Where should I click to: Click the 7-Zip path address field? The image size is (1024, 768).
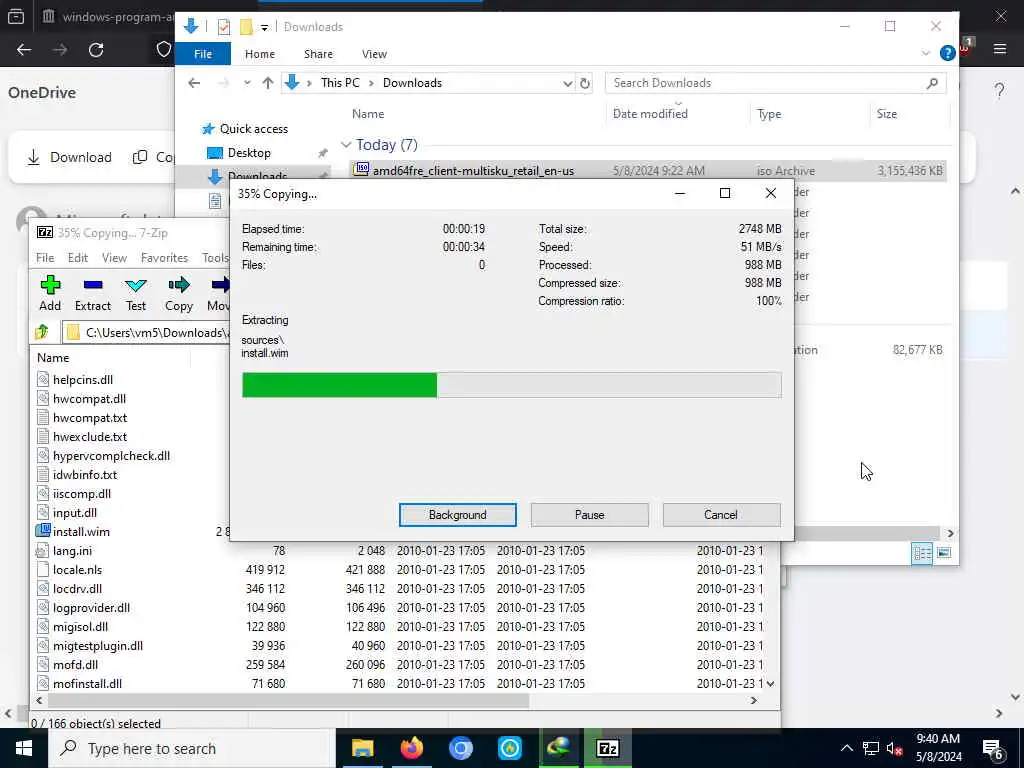pos(146,332)
